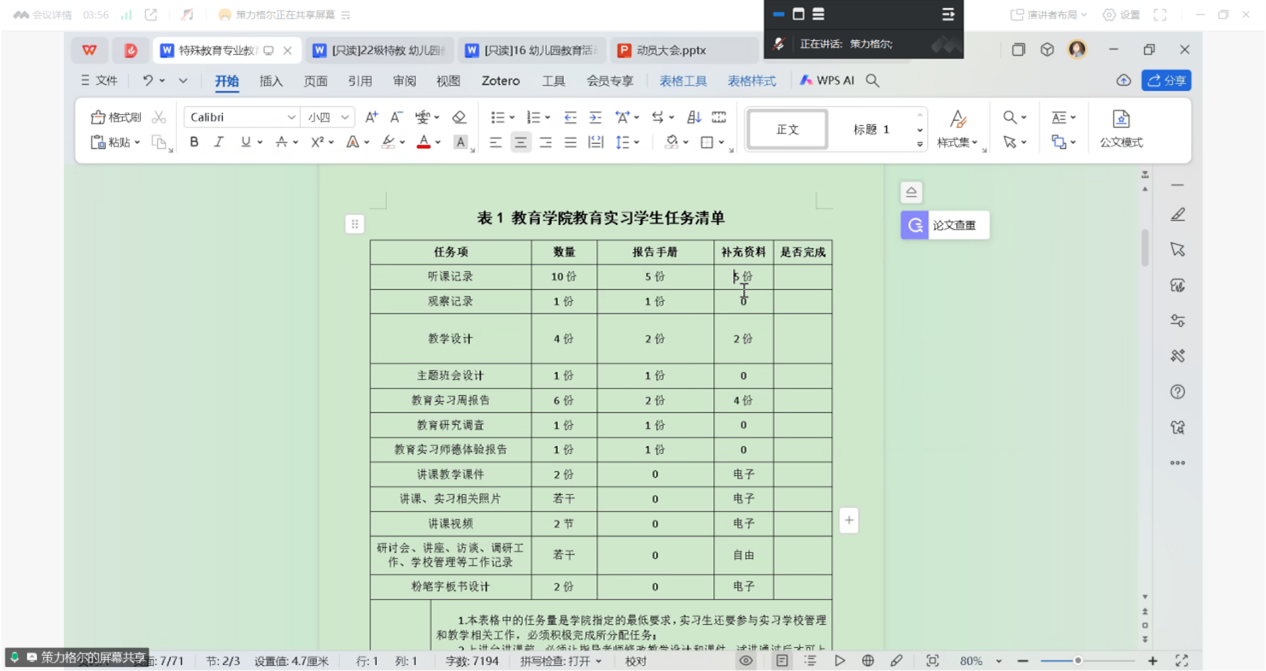Click the cloud upload icon beside 分享

click(x=1123, y=80)
